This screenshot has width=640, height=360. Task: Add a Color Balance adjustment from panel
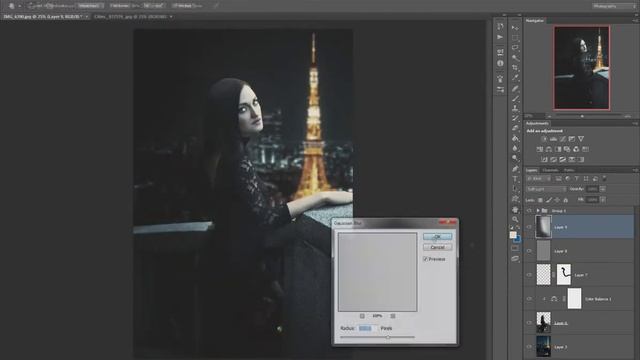pos(549,149)
